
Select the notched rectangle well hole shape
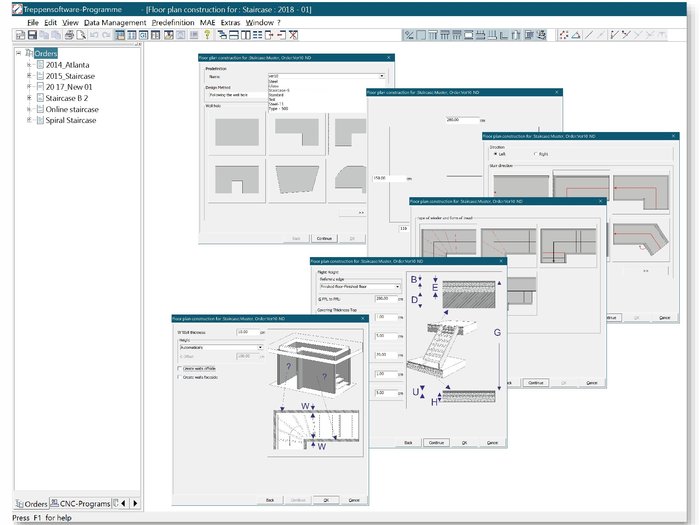(x=237, y=180)
